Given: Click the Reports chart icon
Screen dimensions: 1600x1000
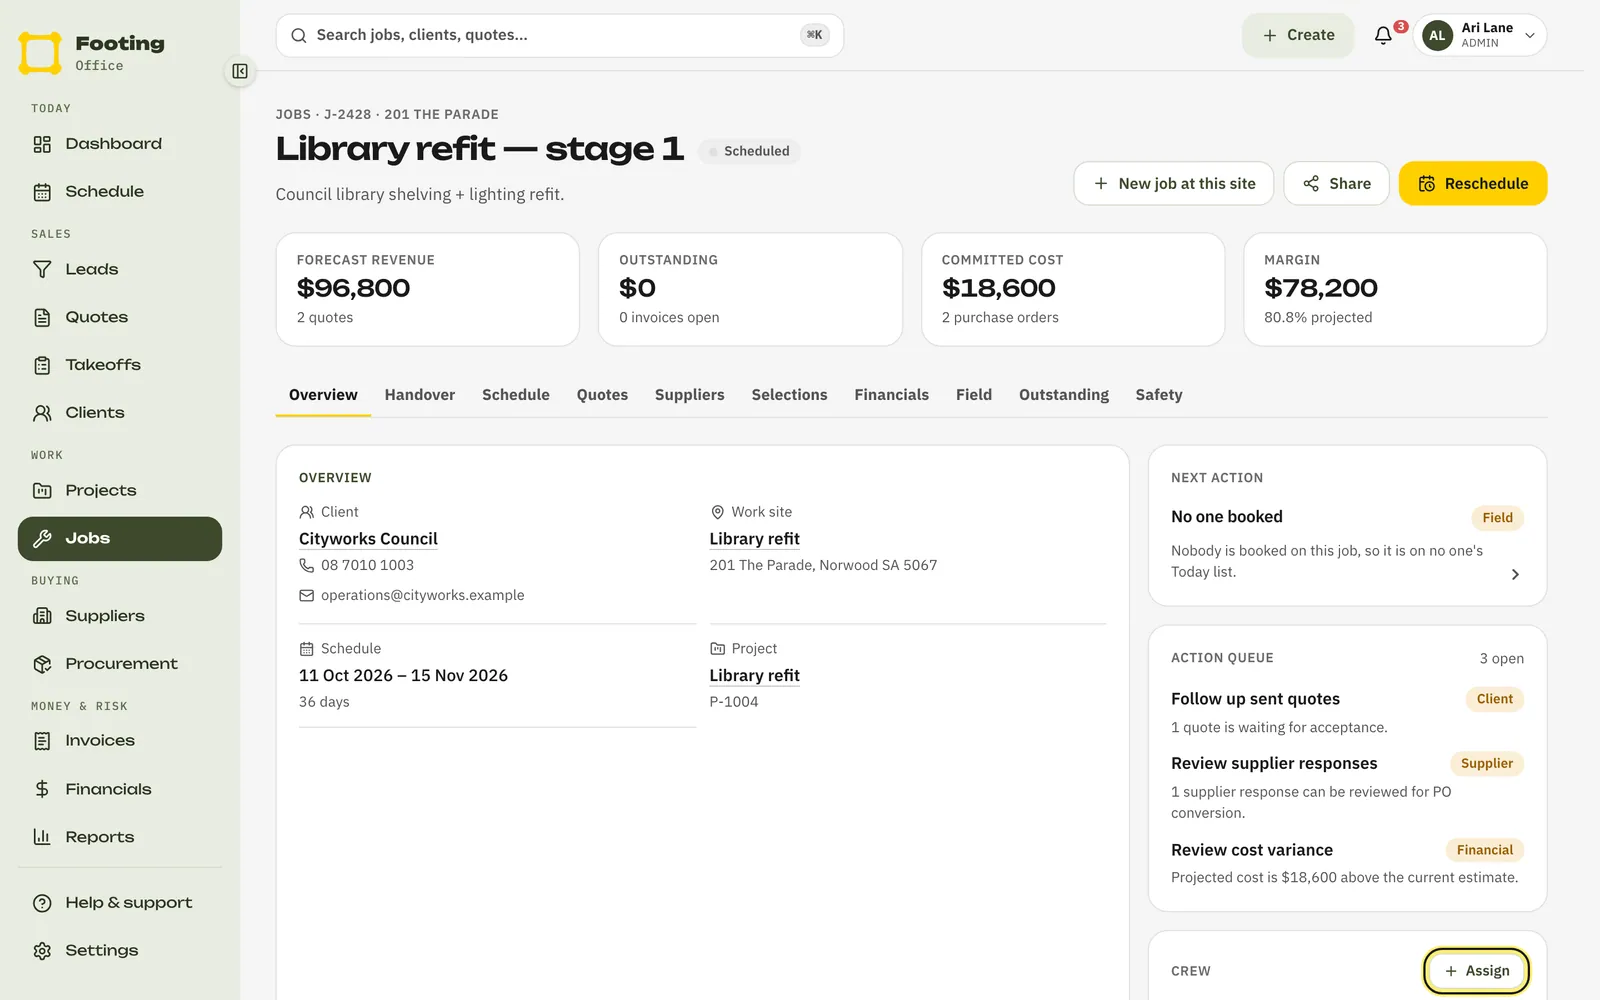Looking at the screenshot, I should pos(42,837).
